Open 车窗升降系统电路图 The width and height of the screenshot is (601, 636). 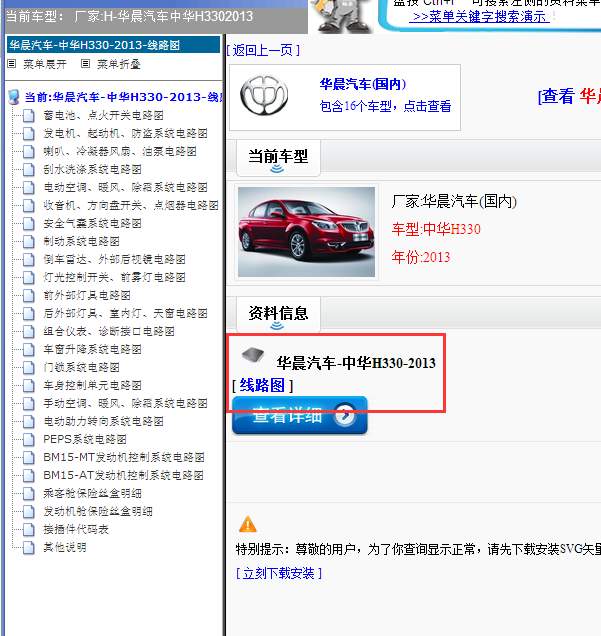coord(92,349)
